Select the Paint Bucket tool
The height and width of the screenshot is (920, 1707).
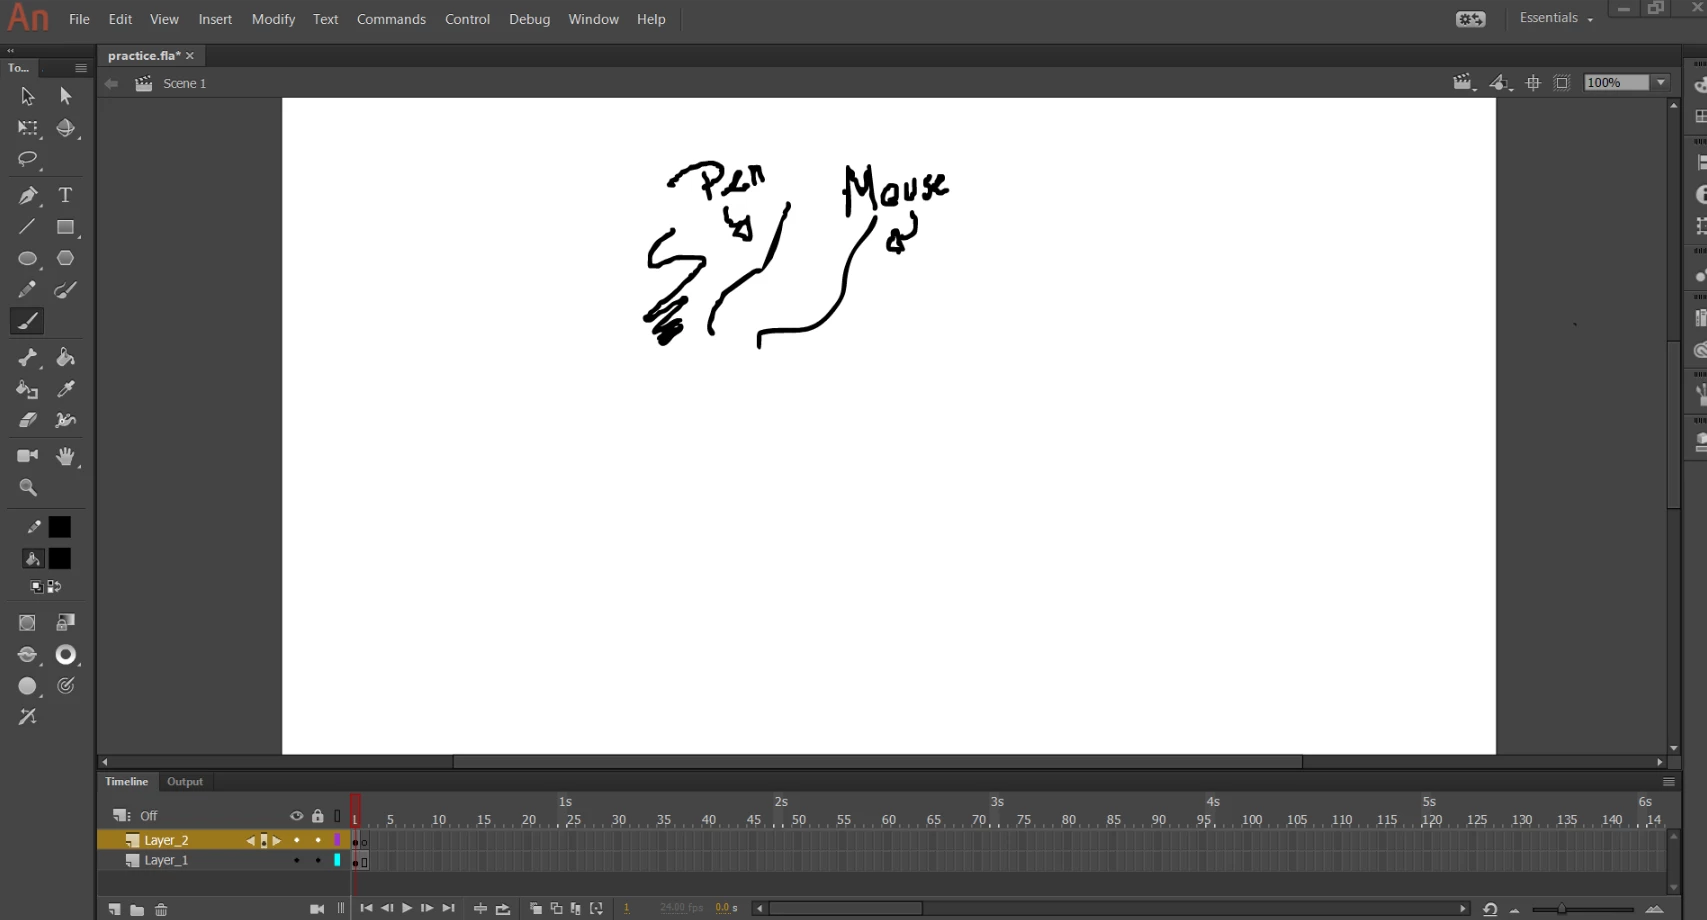(65, 357)
